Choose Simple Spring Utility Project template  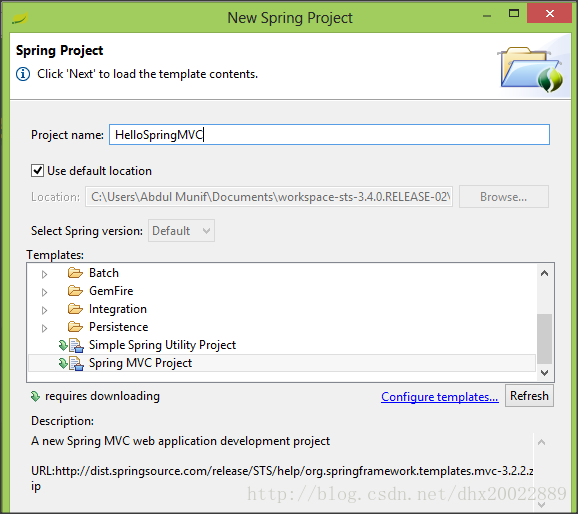pyautogui.click(x=162, y=345)
